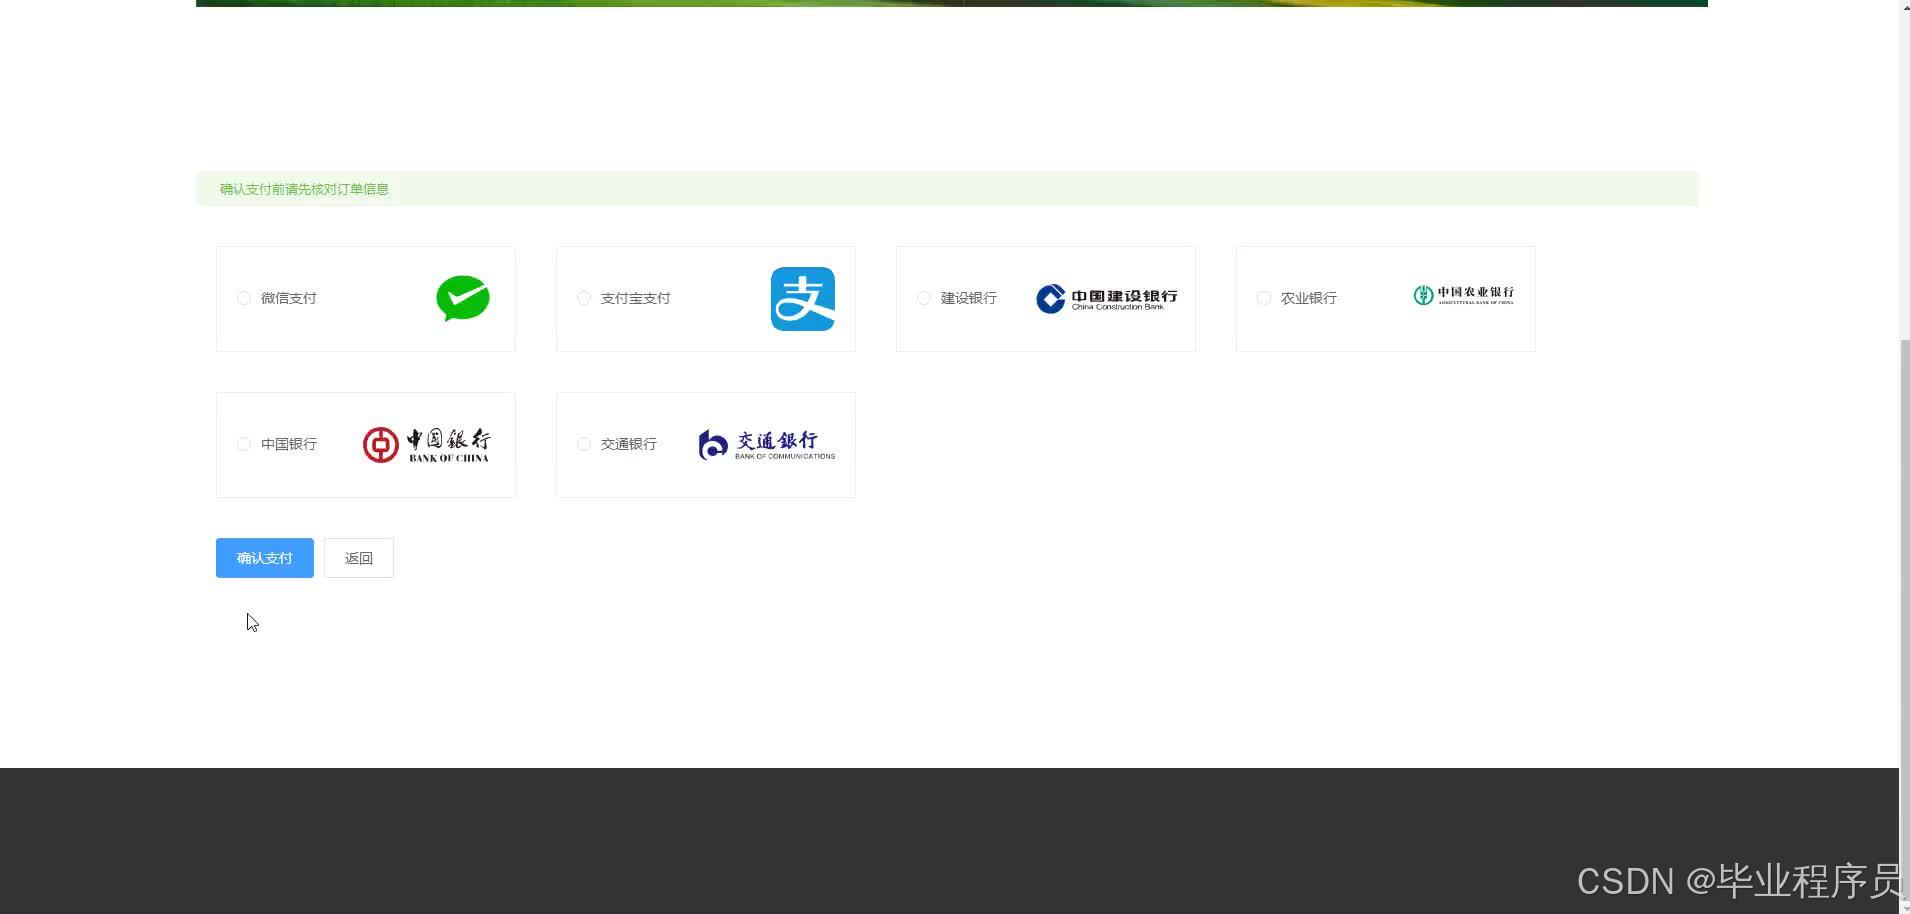Click the blue Alipay logo
The image size is (1910, 914).
coord(803,299)
